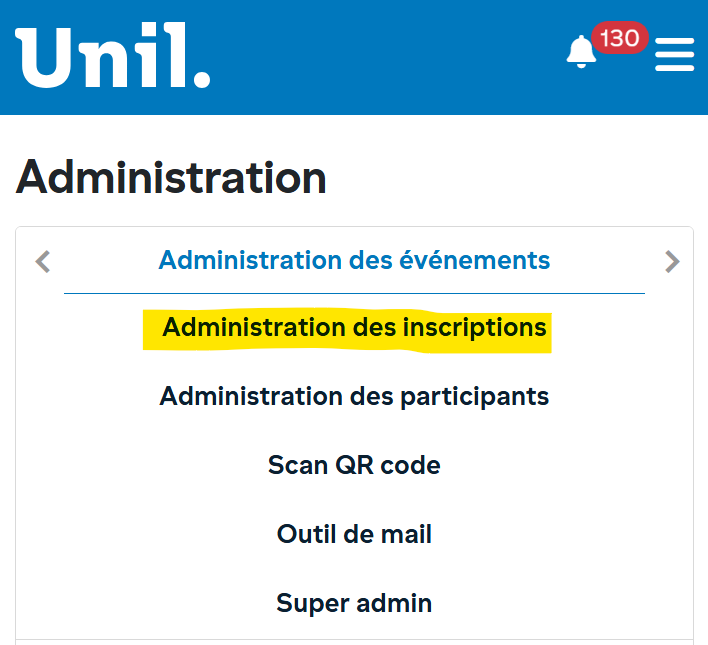Open the Scan QR code tool

354,465
